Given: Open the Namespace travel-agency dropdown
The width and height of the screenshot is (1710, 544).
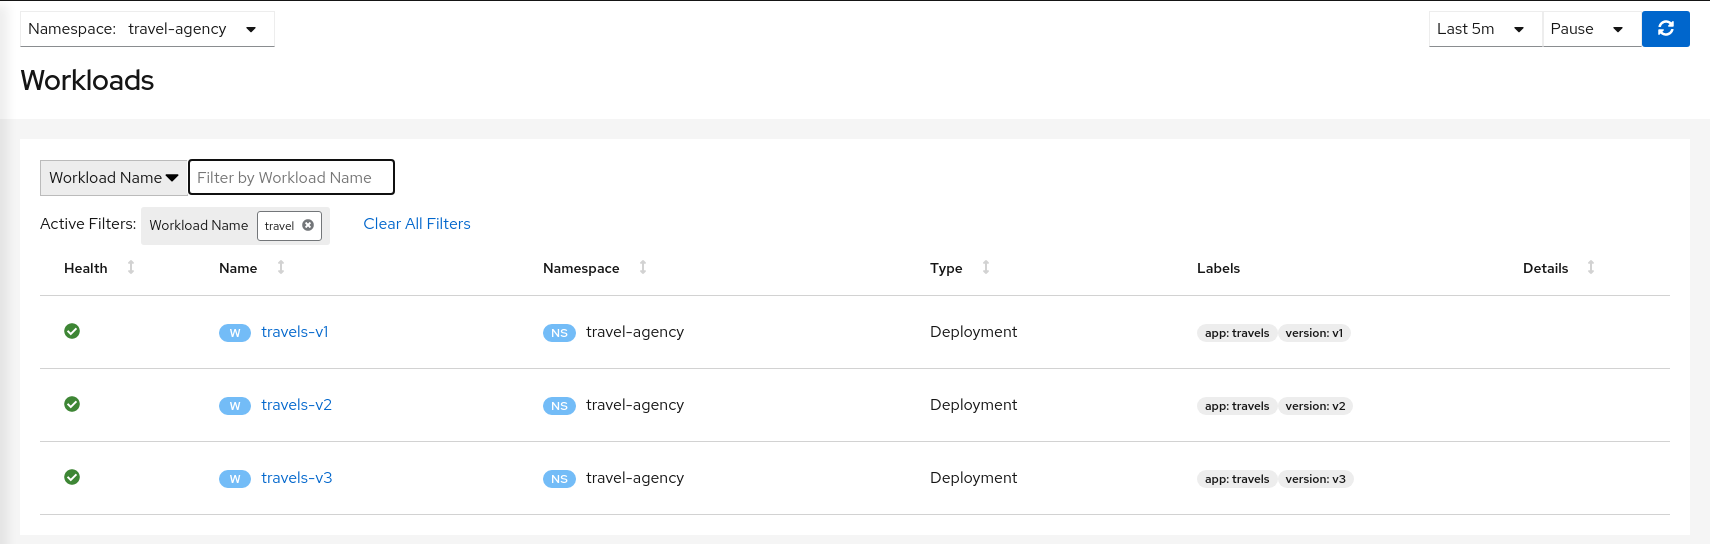Looking at the screenshot, I should (147, 29).
